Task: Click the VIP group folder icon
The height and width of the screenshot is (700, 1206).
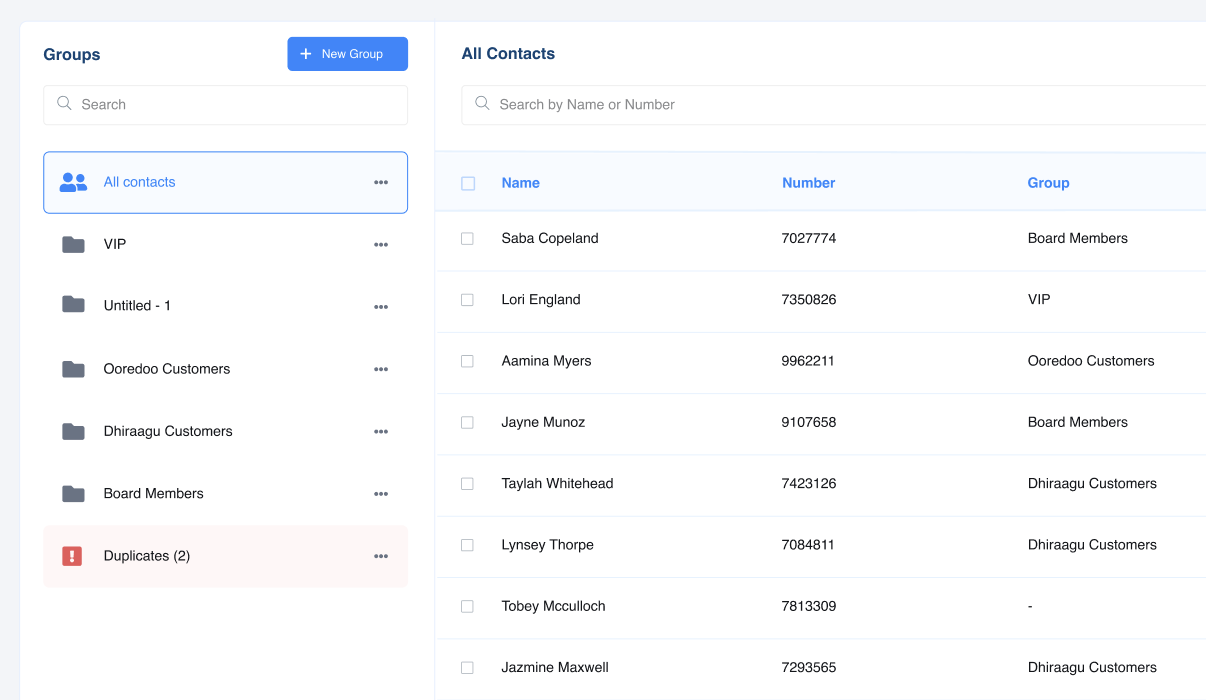Action: 73,244
